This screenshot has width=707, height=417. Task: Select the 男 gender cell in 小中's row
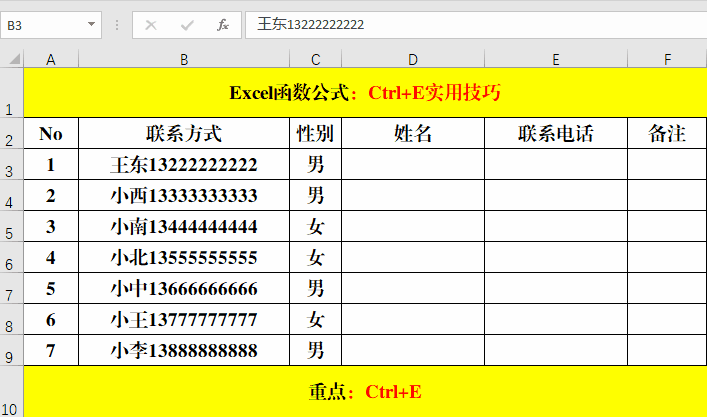(316, 289)
